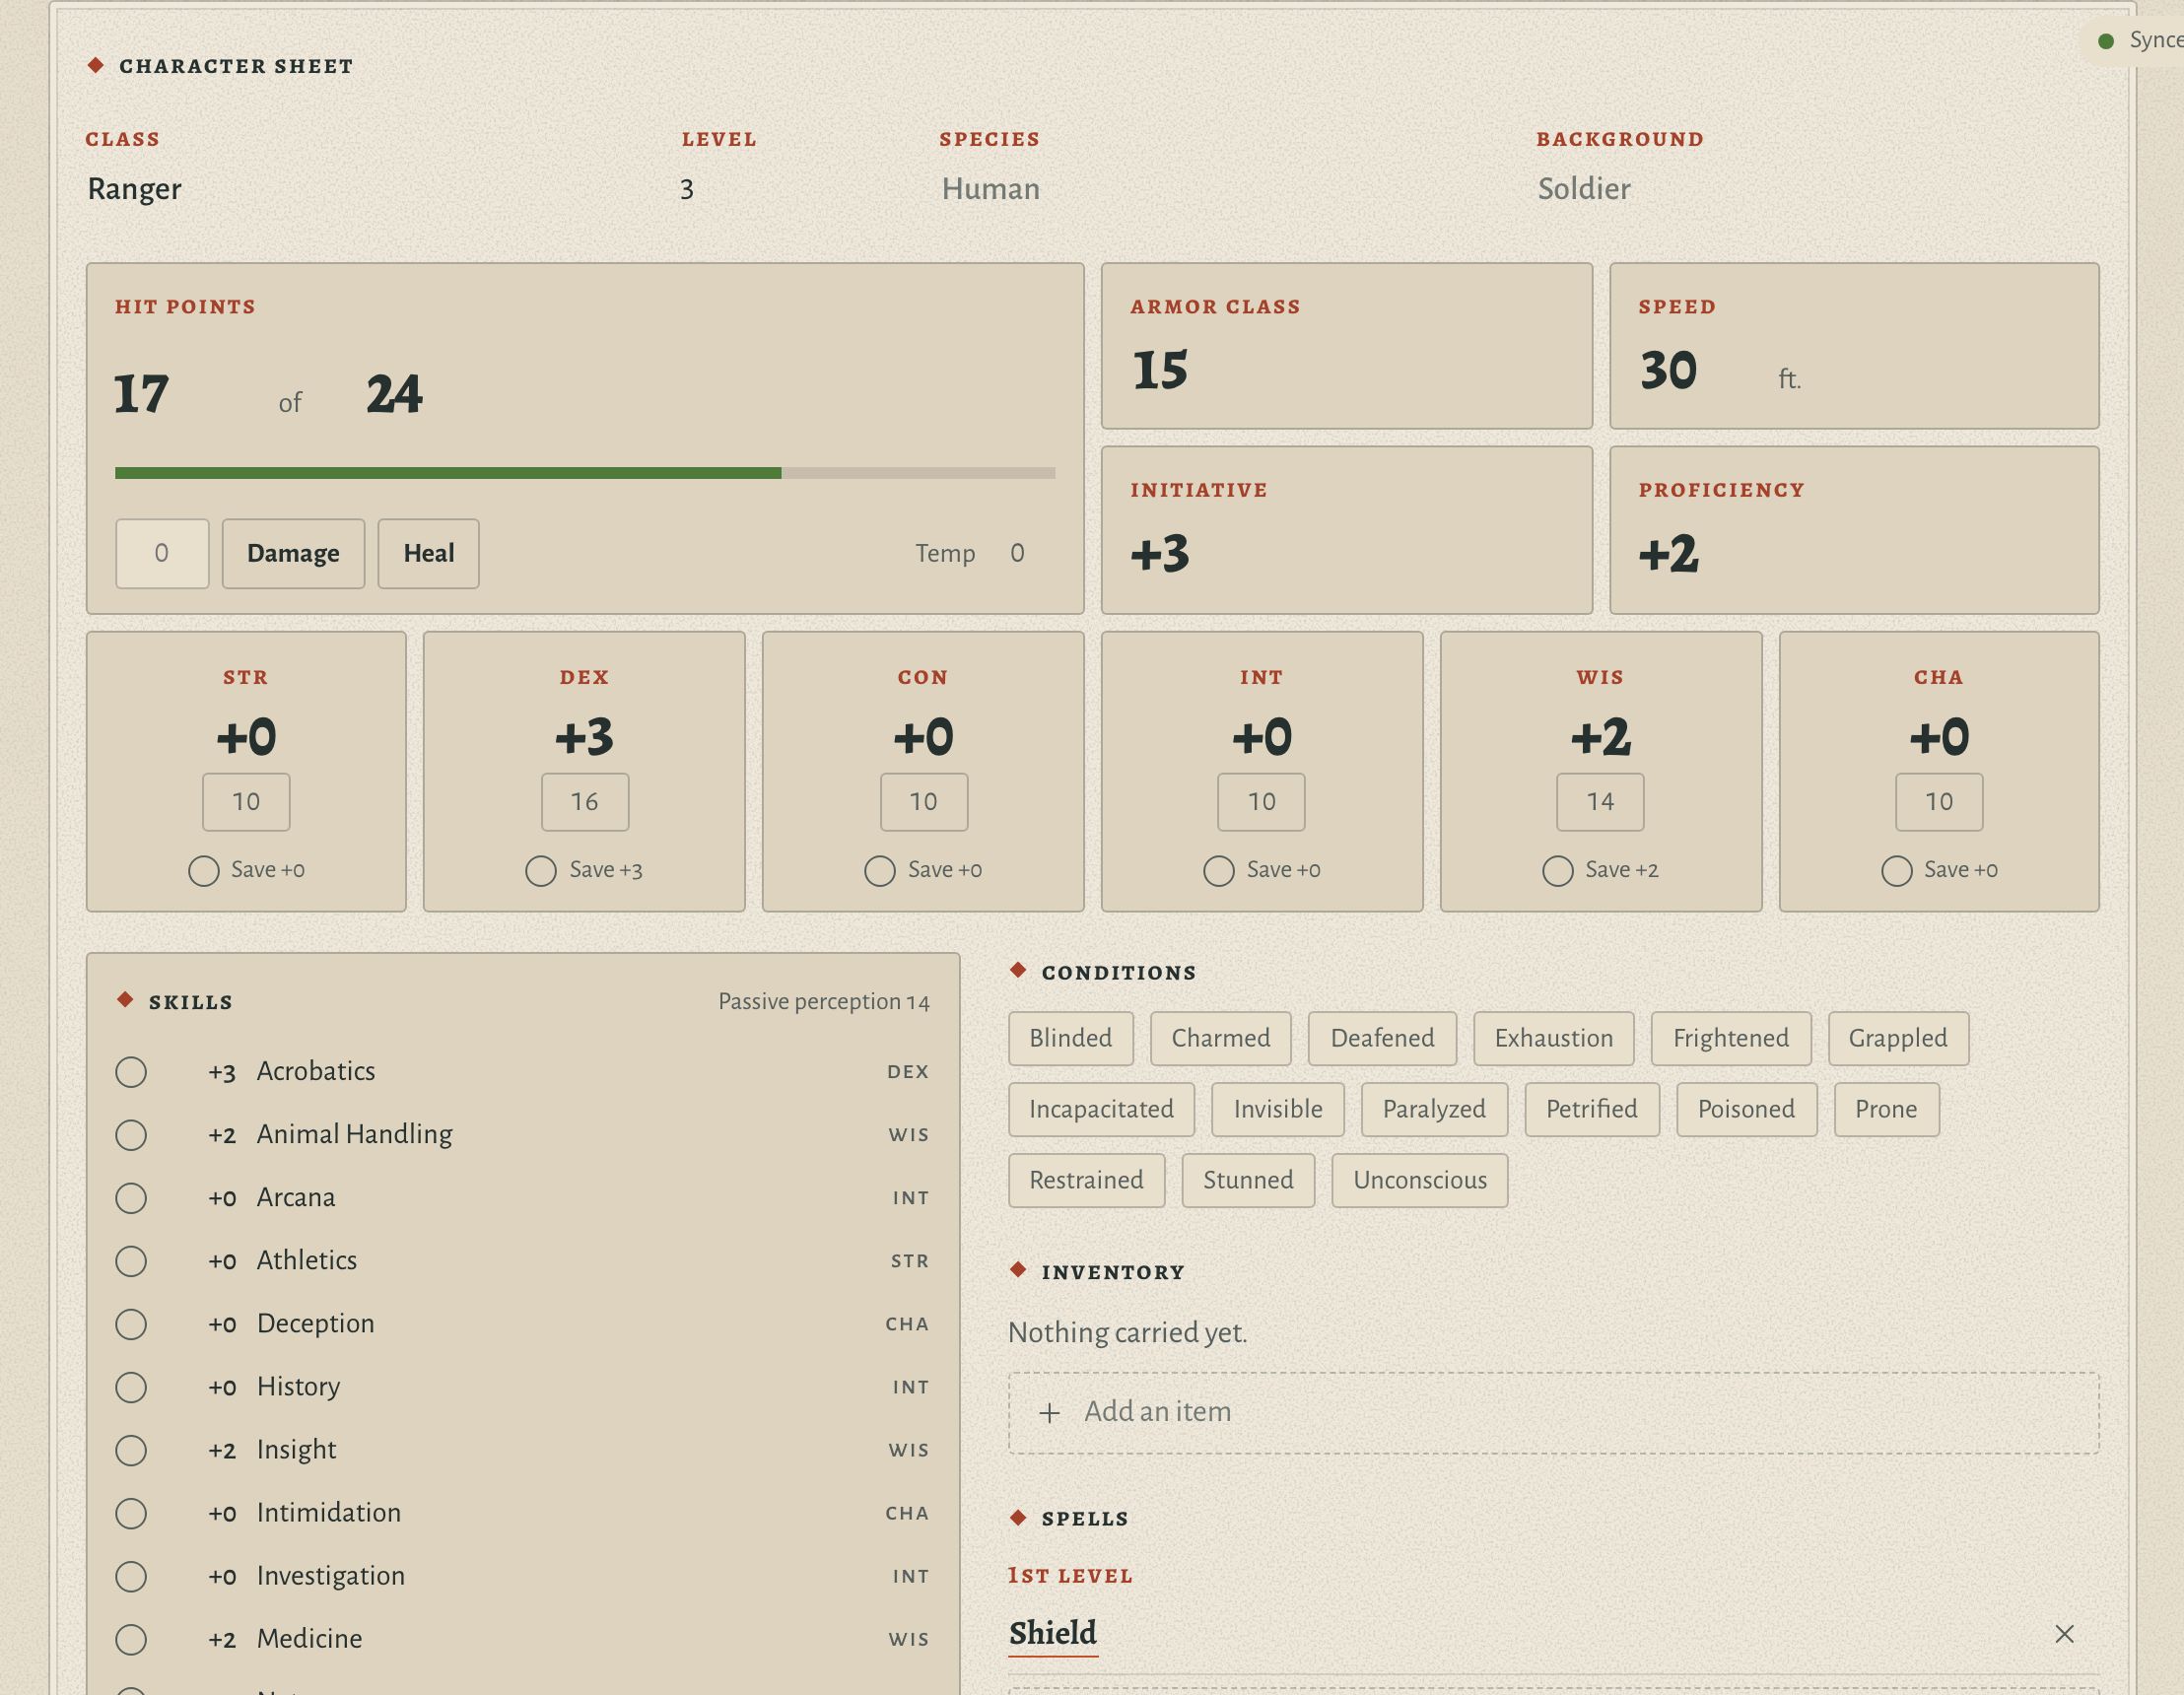This screenshot has height=1695, width=2184.
Task: Toggle STR saving throw proficiency
Action: click(203, 870)
